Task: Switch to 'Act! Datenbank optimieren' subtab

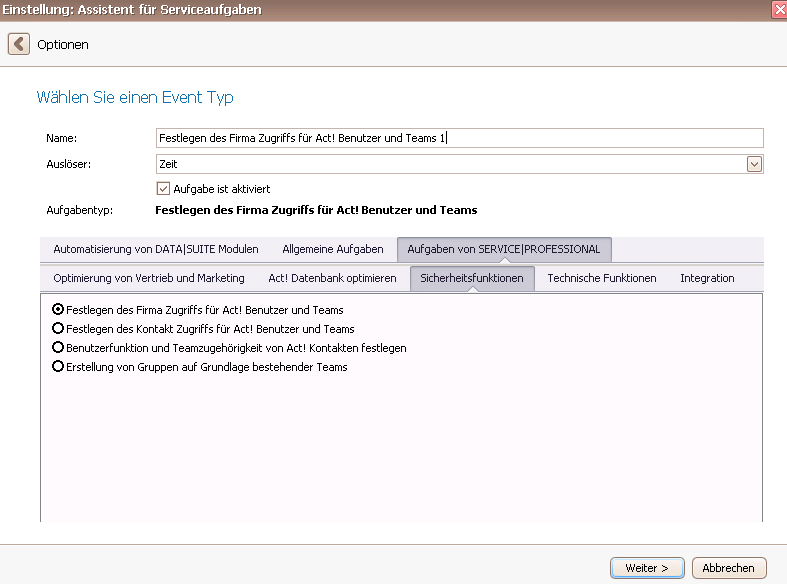Action: (332, 278)
